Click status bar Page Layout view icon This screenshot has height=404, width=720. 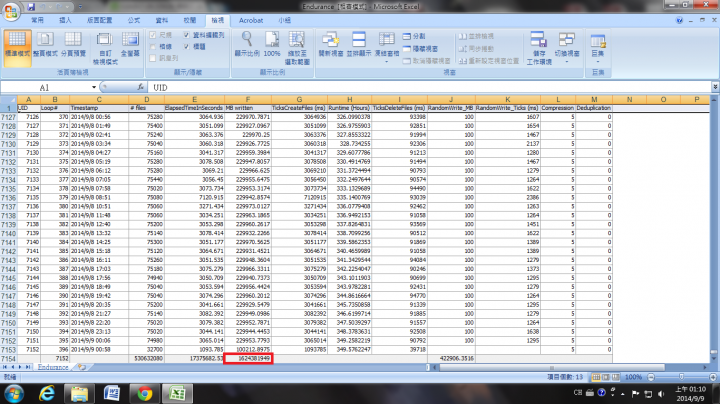pos(606,377)
